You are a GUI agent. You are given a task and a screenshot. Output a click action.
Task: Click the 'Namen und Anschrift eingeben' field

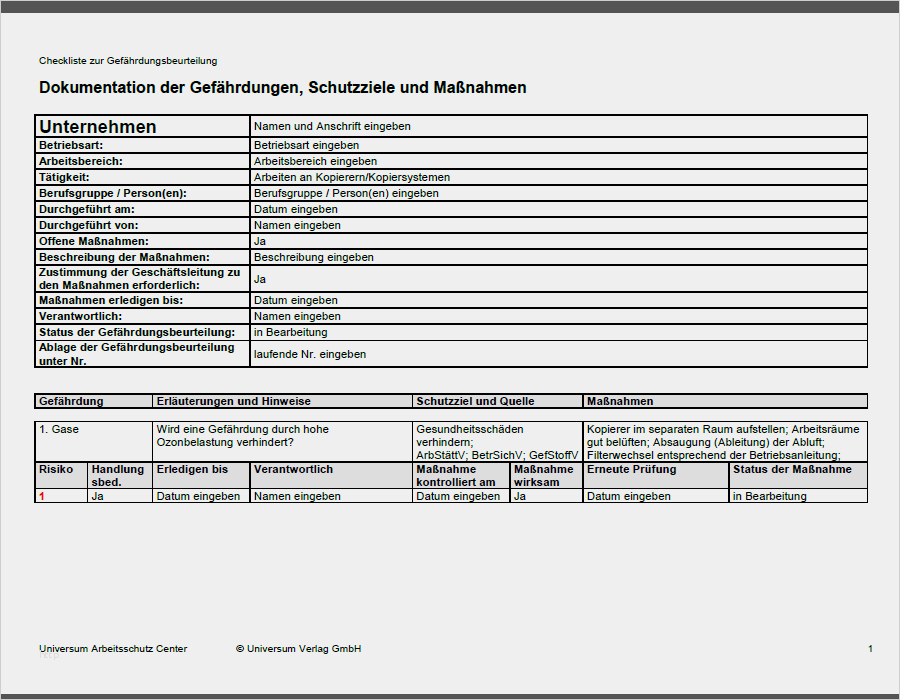click(x=558, y=126)
